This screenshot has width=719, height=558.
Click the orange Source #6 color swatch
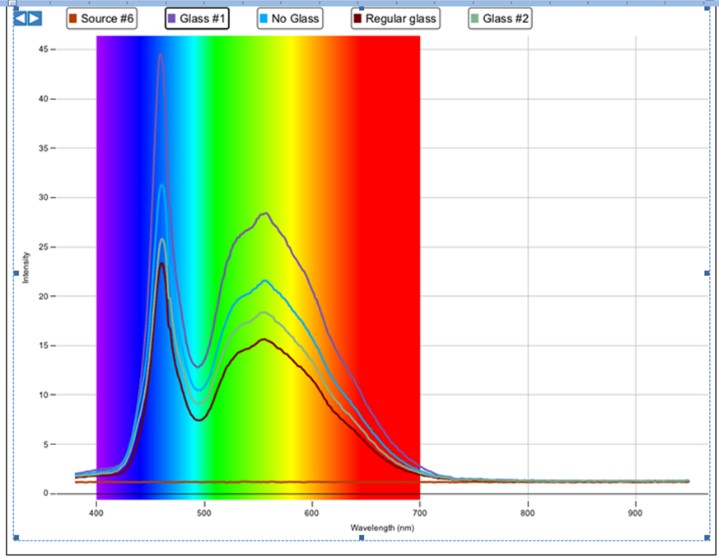72,19
